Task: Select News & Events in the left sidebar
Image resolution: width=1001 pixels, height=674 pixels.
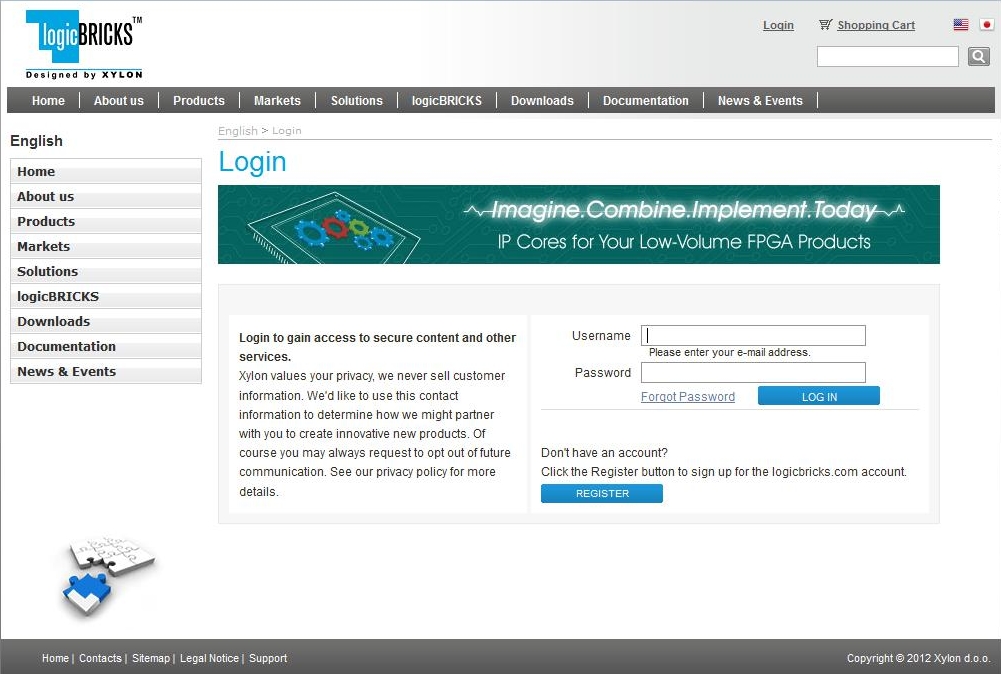Action: (106, 371)
